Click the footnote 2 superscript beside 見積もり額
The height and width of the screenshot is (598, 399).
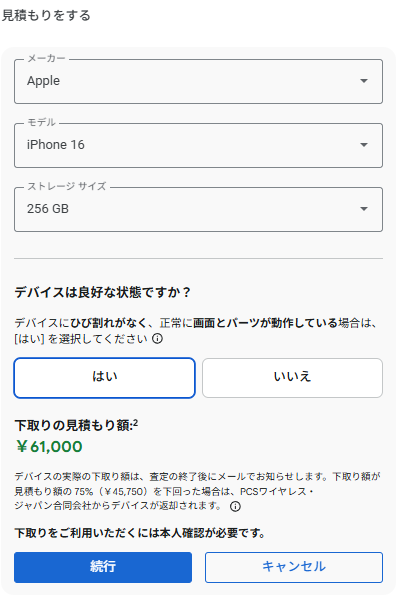point(136,423)
